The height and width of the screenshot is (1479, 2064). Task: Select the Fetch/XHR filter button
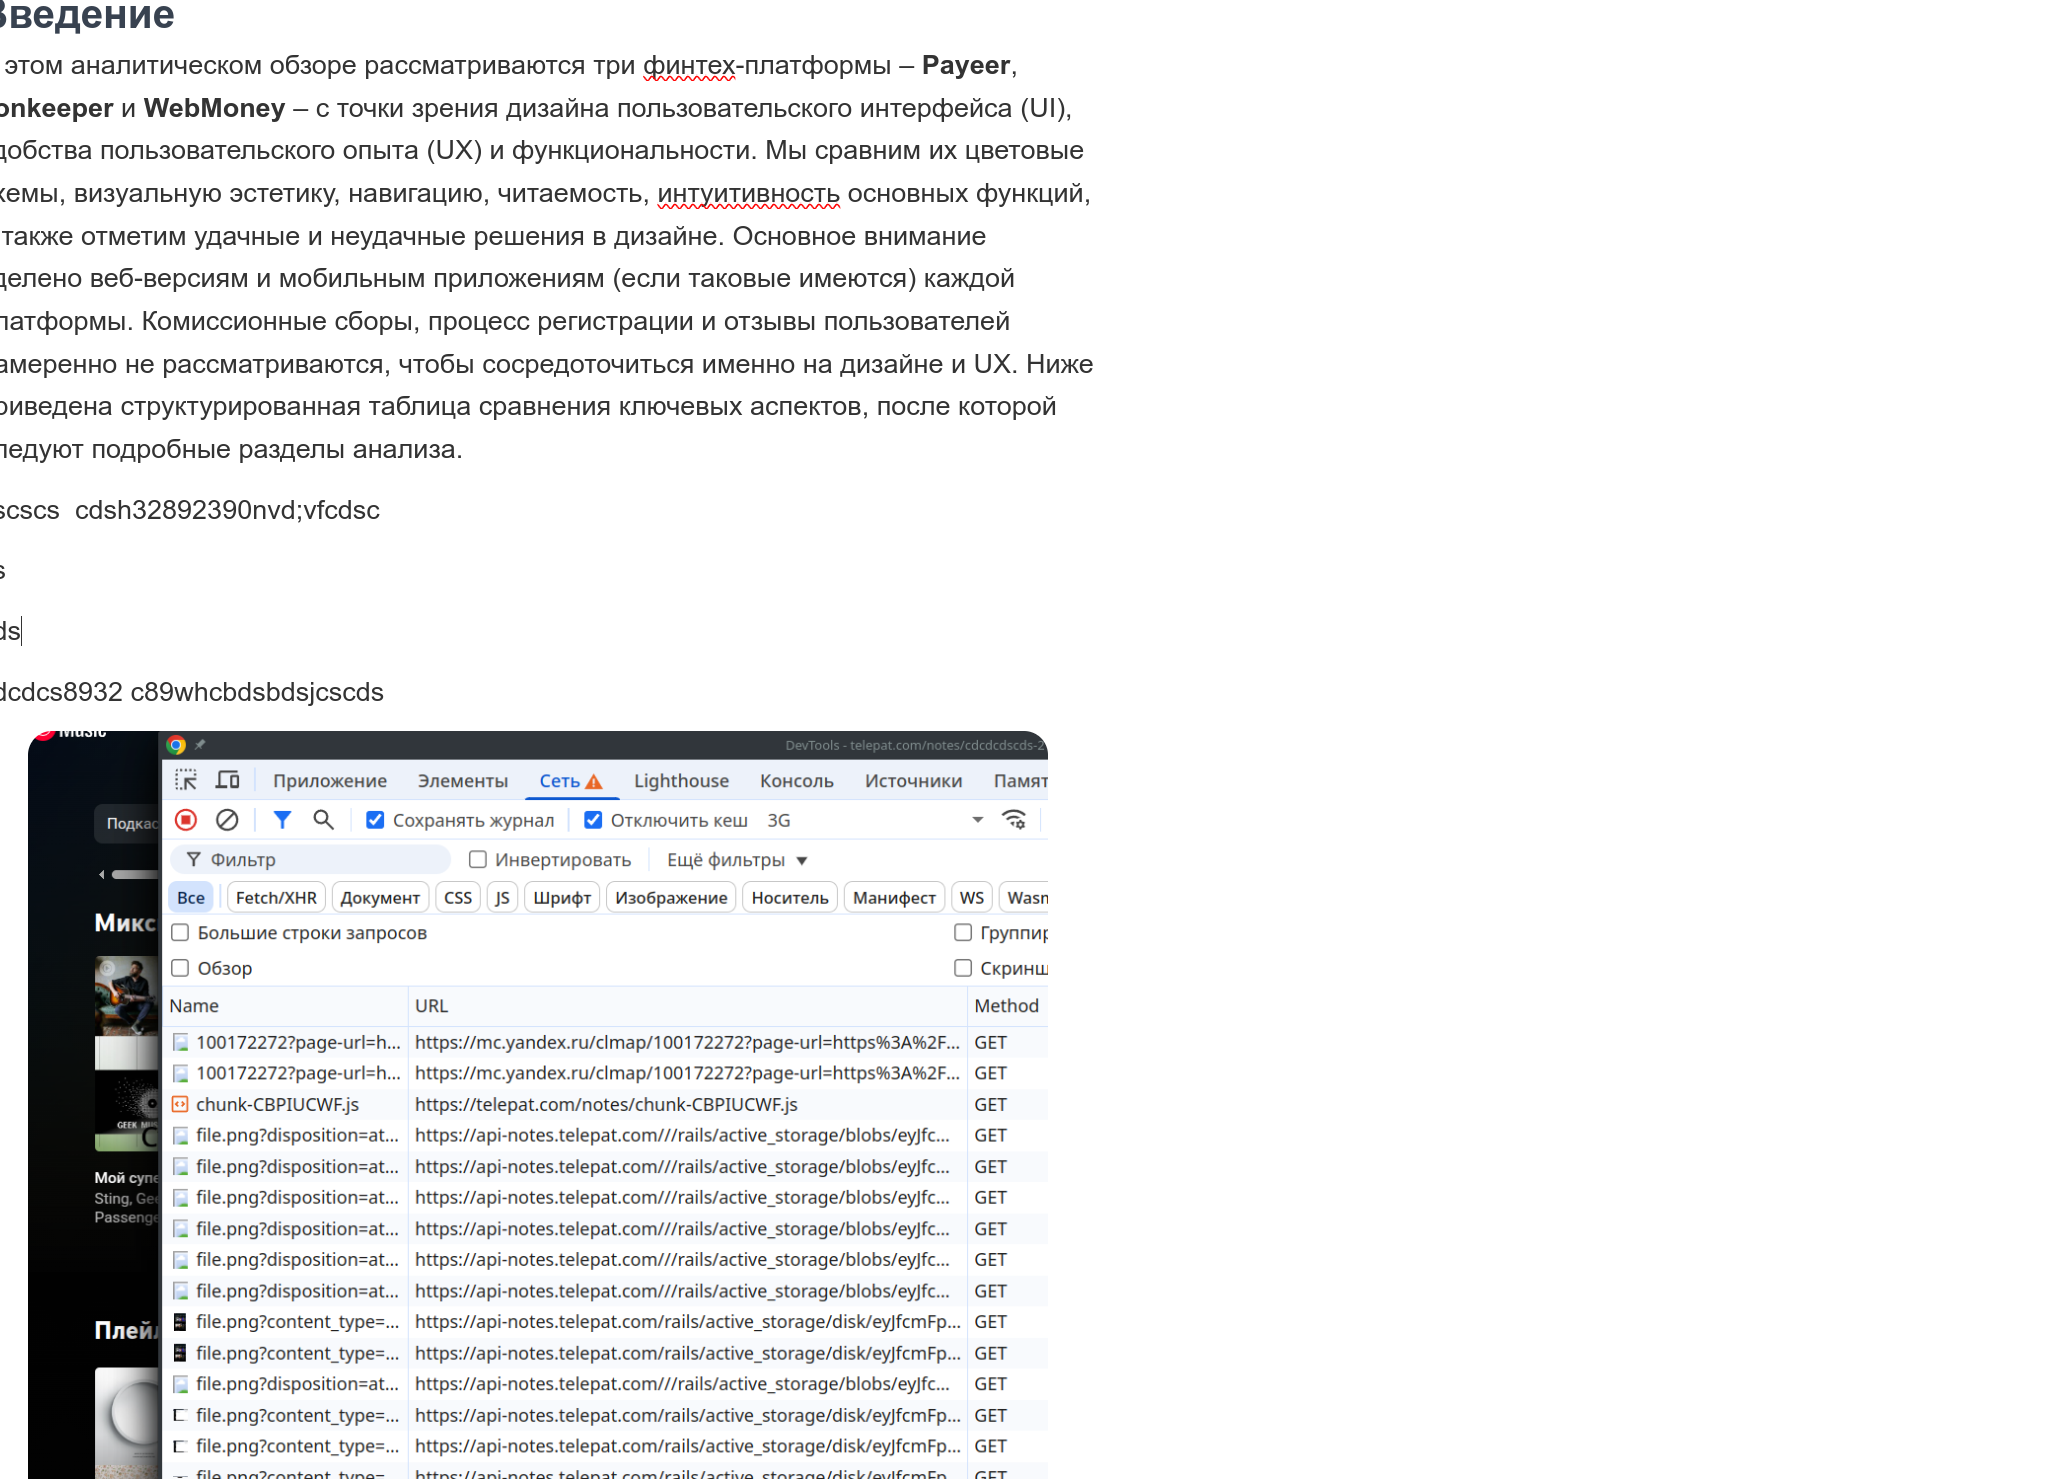tap(276, 898)
